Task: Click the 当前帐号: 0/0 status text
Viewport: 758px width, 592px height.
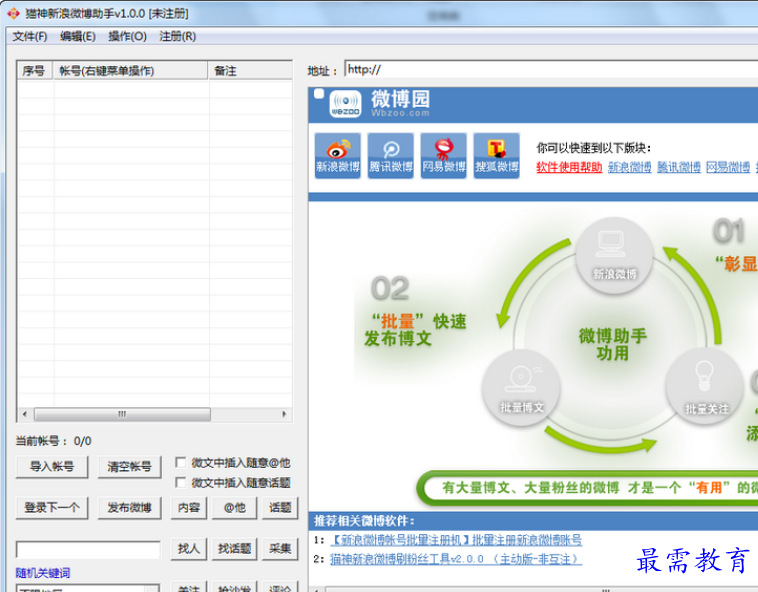Action: (x=54, y=441)
